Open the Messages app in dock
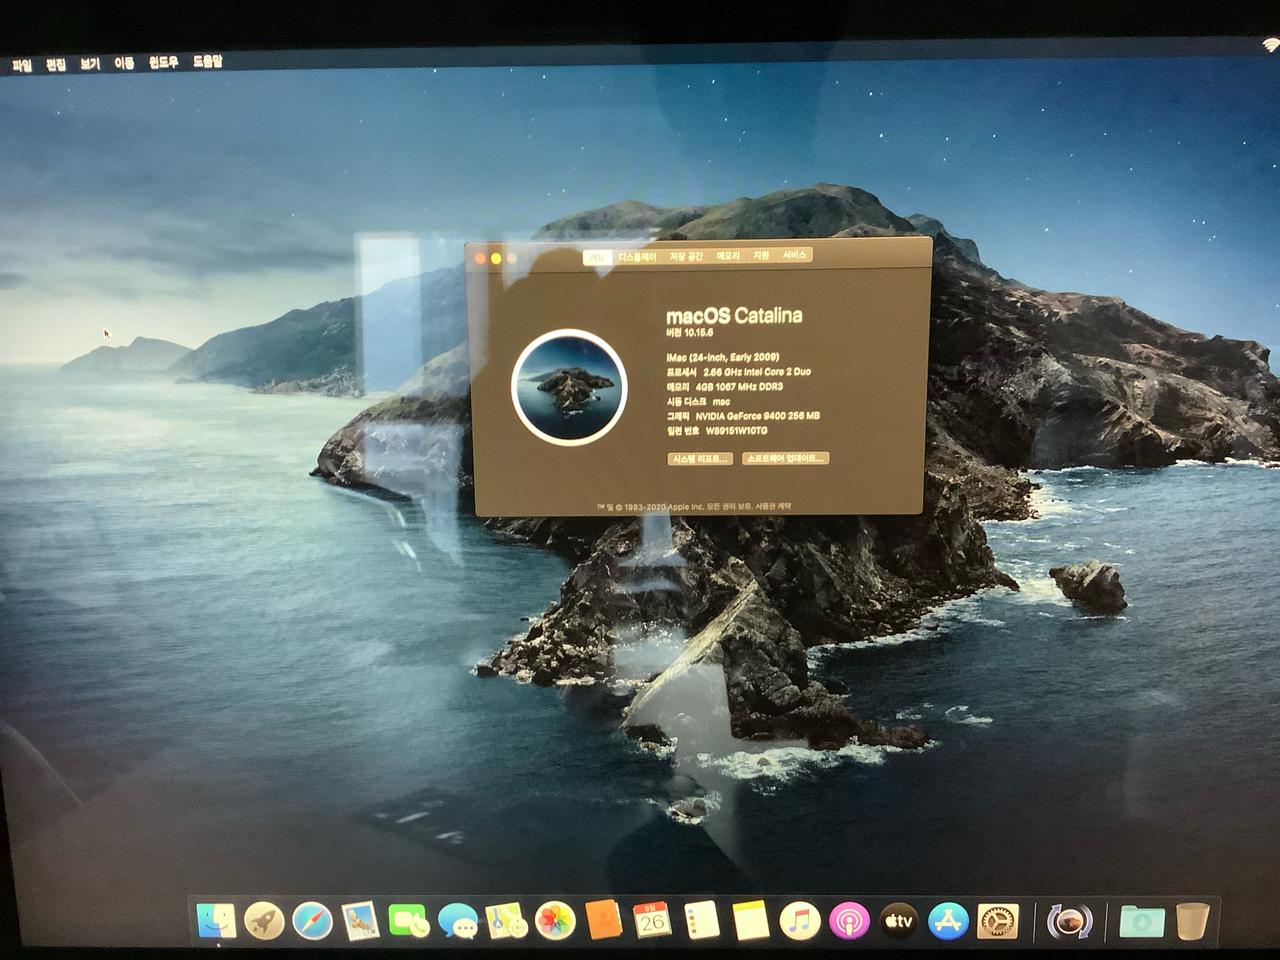 pyautogui.click(x=458, y=920)
